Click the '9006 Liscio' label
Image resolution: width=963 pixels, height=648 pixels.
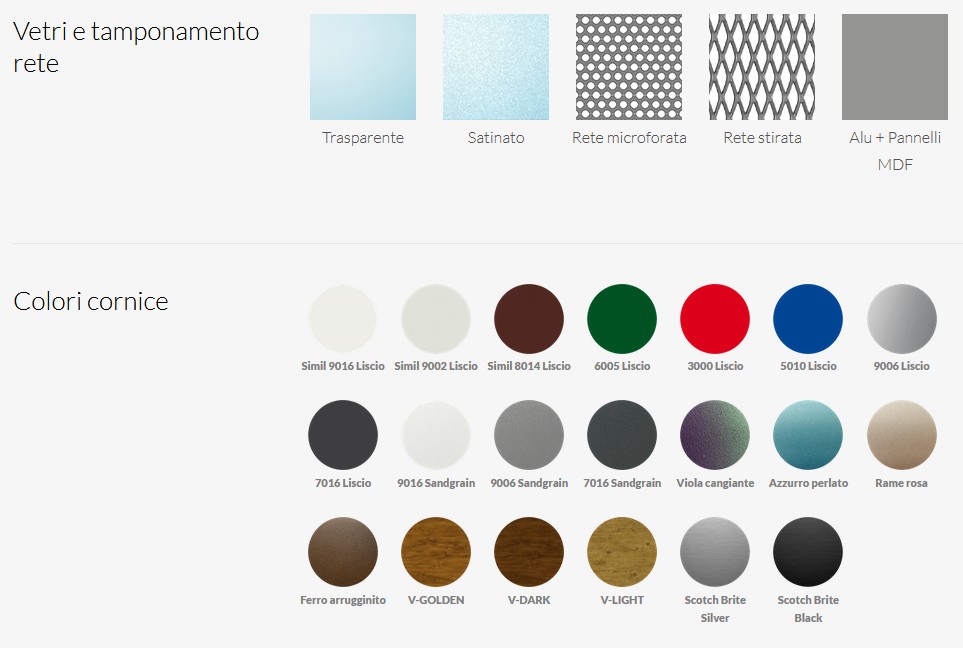click(x=902, y=366)
